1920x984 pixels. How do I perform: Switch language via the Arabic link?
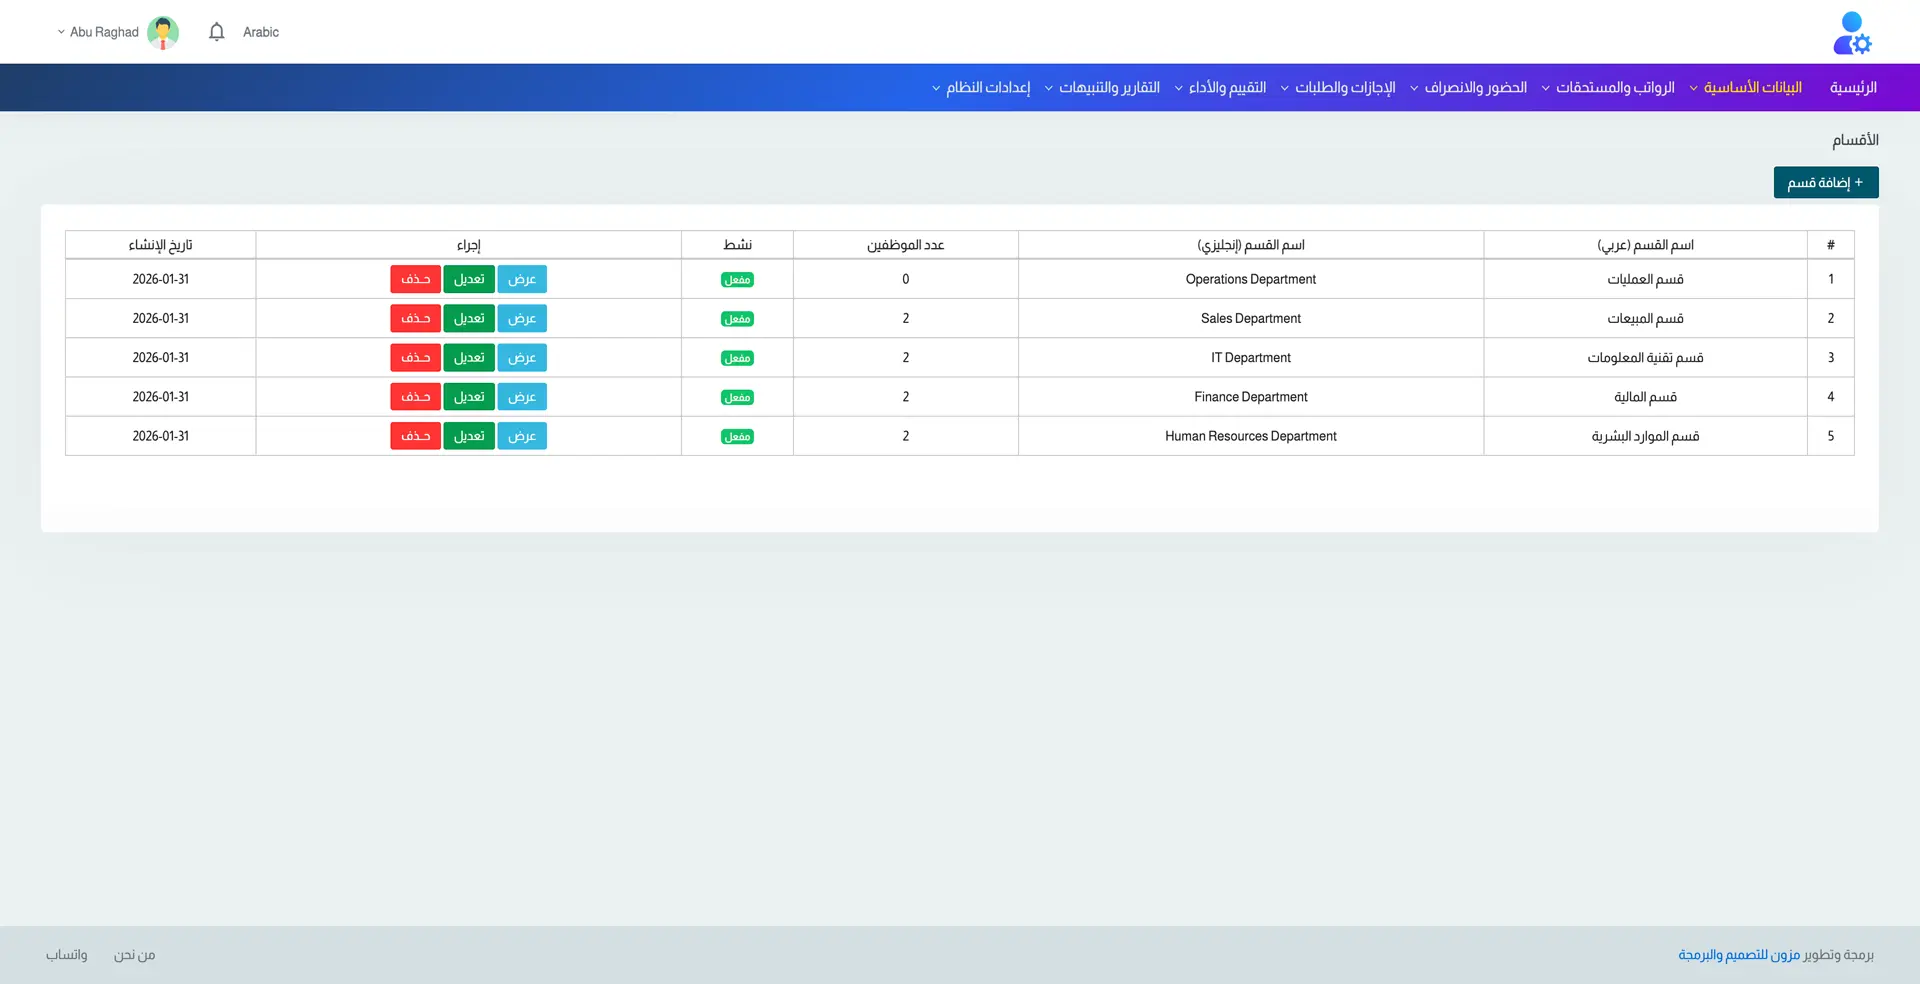click(x=261, y=32)
